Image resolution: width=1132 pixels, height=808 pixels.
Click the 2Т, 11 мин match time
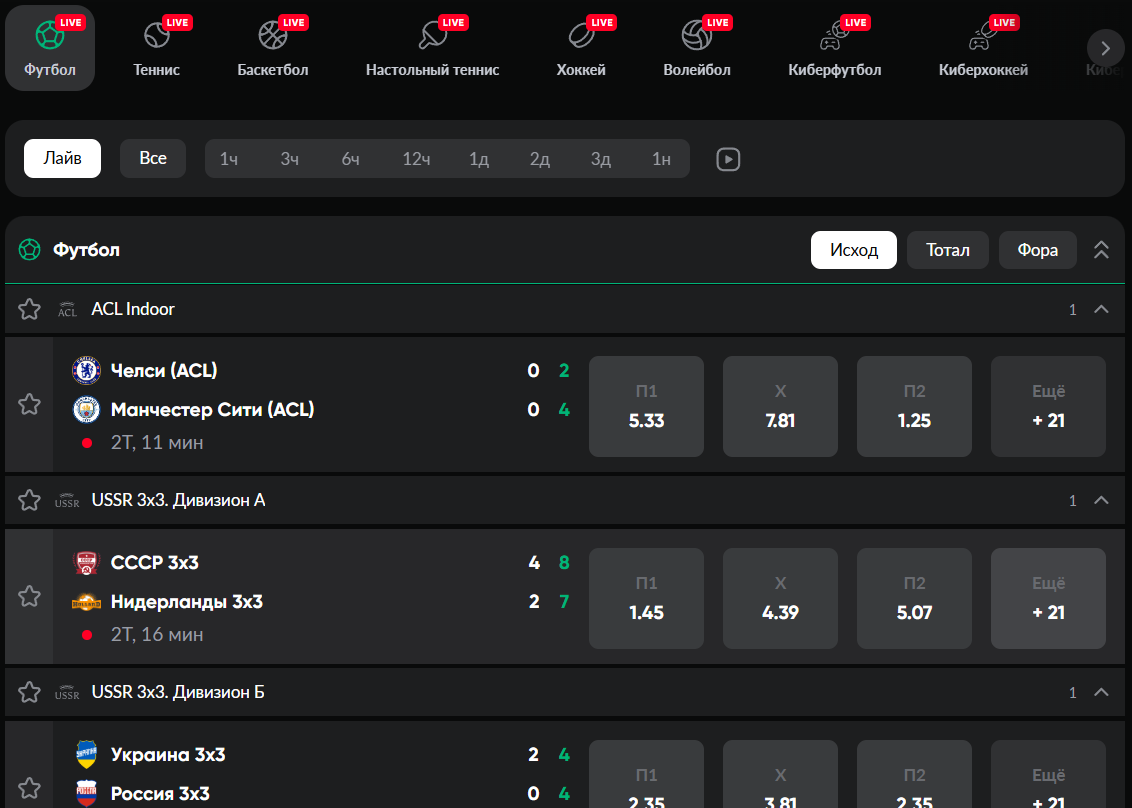pos(157,443)
